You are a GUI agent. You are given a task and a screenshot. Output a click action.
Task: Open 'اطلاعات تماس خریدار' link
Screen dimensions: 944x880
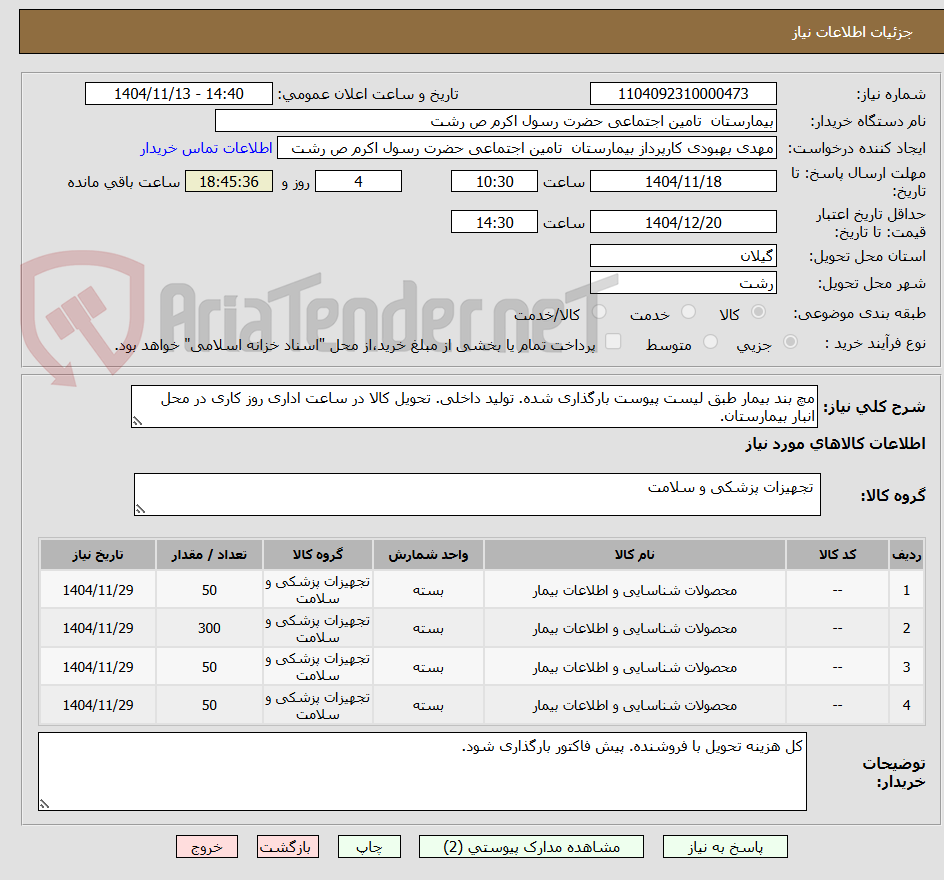pyautogui.click(x=206, y=148)
